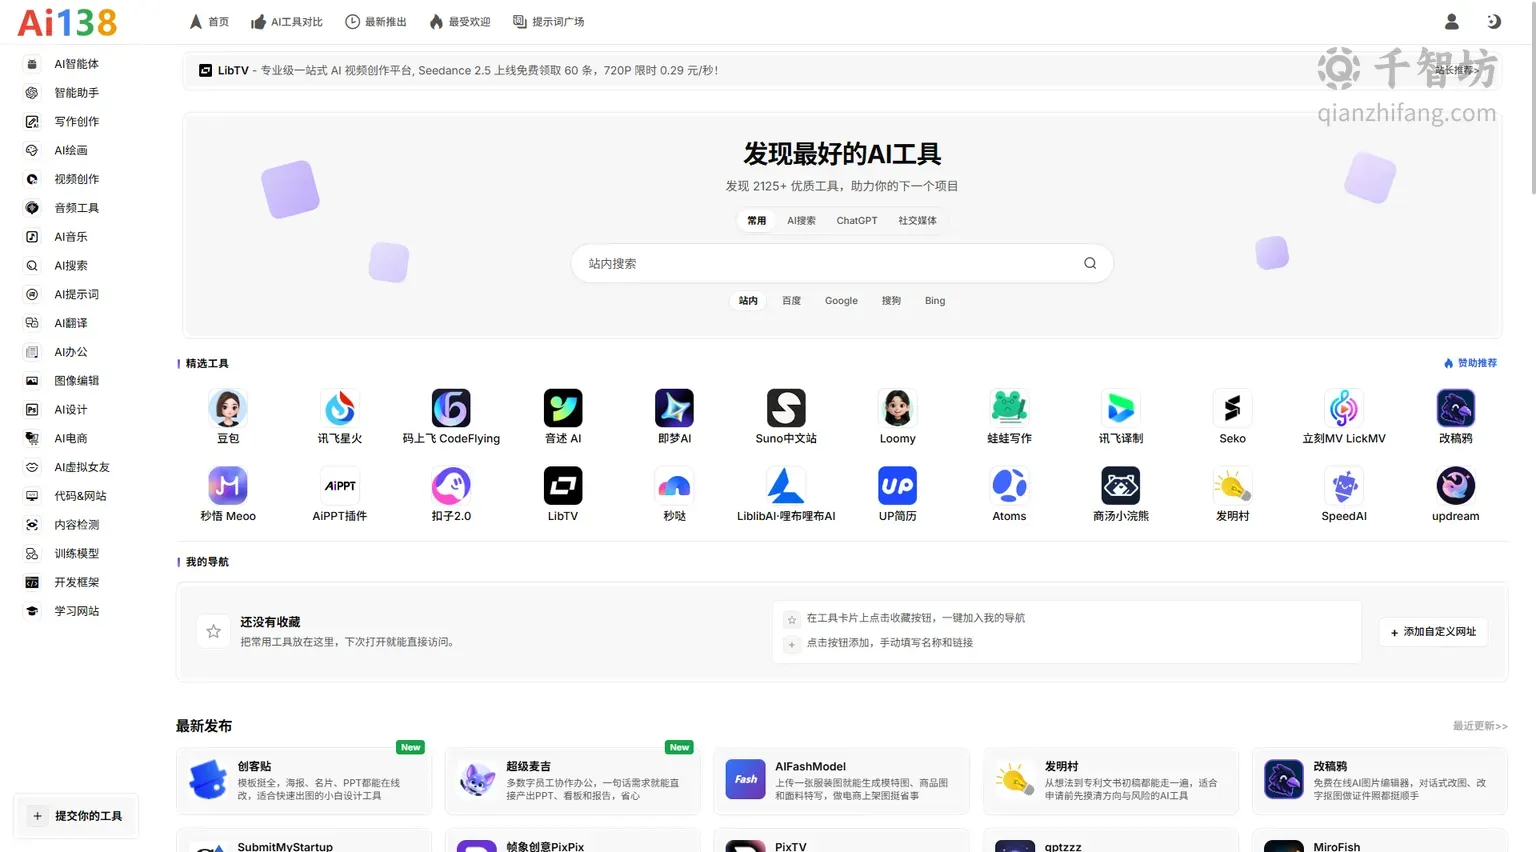Open LiblibAI·哩布哩布AI icon
Image resolution: width=1536 pixels, height=852 pixels.
pyautogui.click(x=786, y=486)
